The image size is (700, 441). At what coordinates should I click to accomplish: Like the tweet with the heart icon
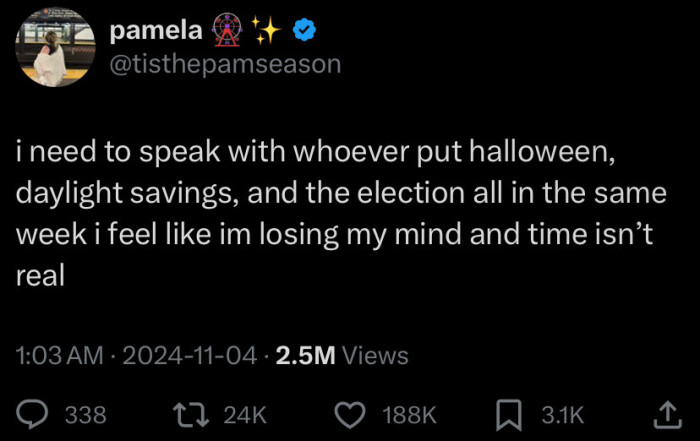[x=349, y=413]
